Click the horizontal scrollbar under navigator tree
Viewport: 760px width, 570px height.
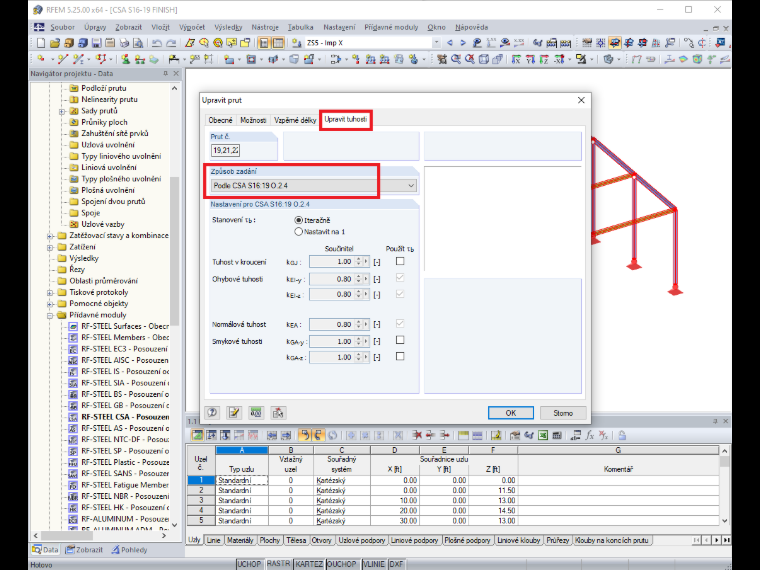click(x=67, y=536)
